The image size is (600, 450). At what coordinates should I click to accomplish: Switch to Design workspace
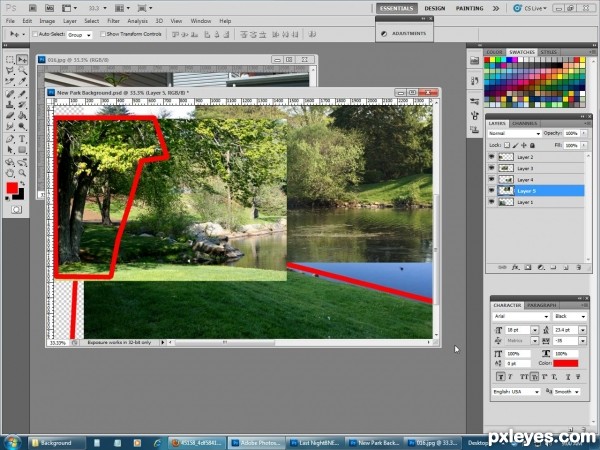click(x=435, y=8)
